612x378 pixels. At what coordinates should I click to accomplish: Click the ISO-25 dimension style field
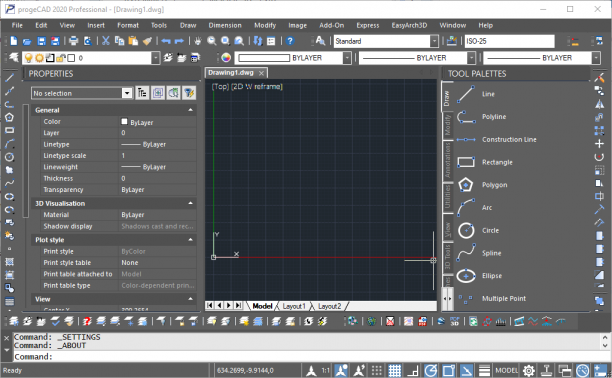coord(509,41)
